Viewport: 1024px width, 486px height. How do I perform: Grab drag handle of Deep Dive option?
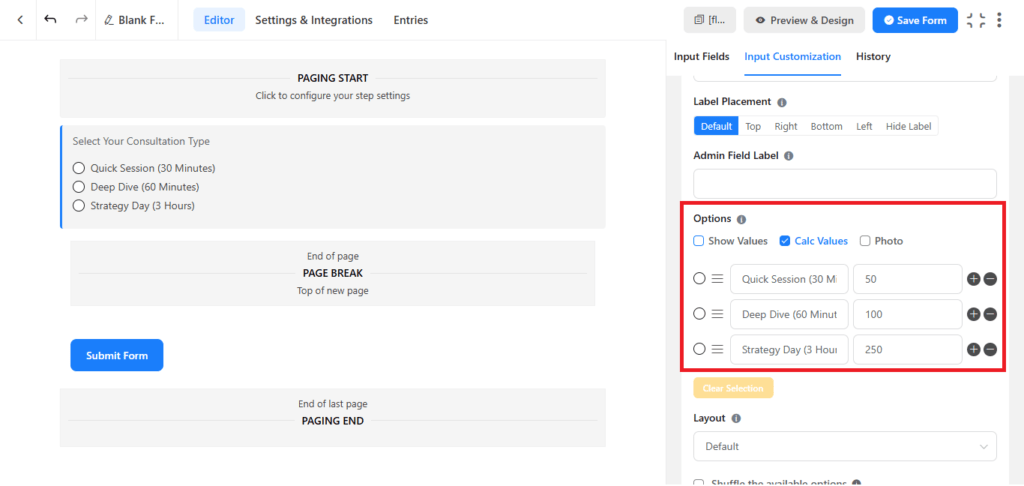click(717, 314)
